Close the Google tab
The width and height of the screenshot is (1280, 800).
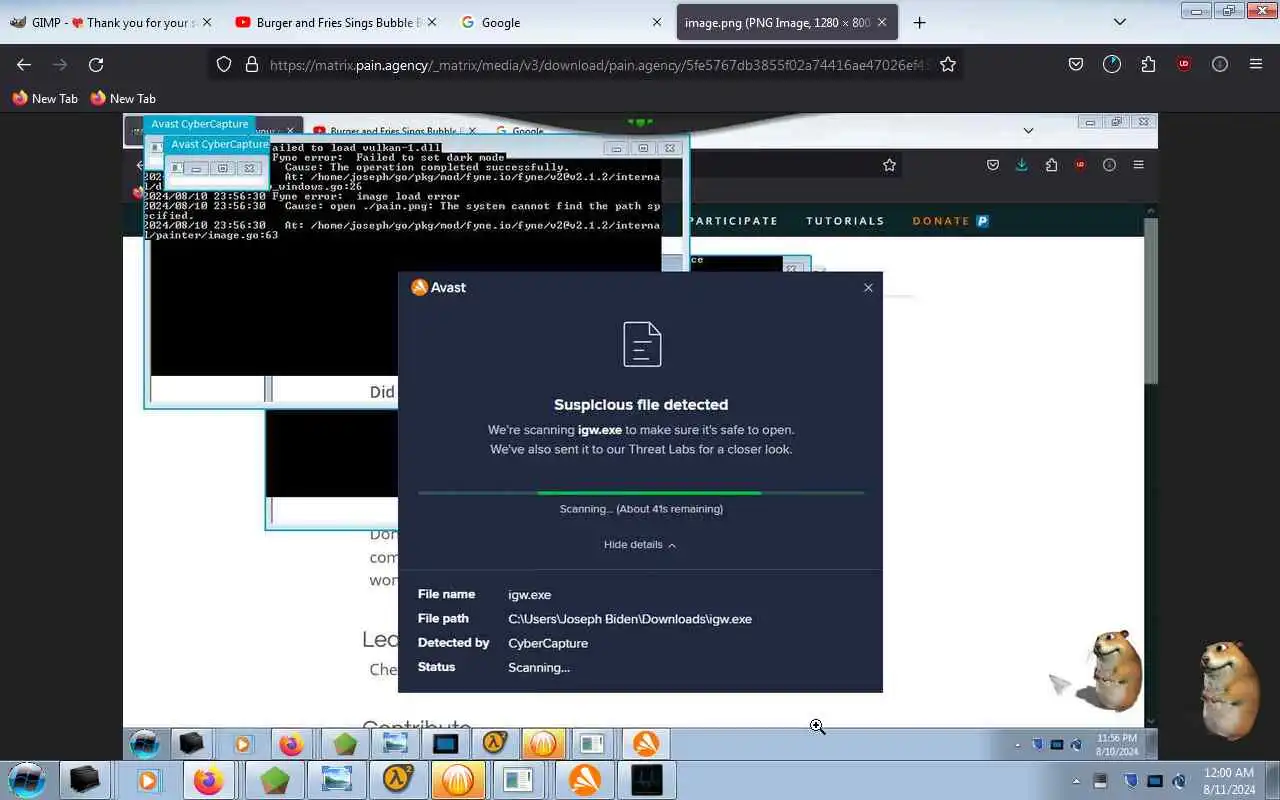tap(657, 22)
